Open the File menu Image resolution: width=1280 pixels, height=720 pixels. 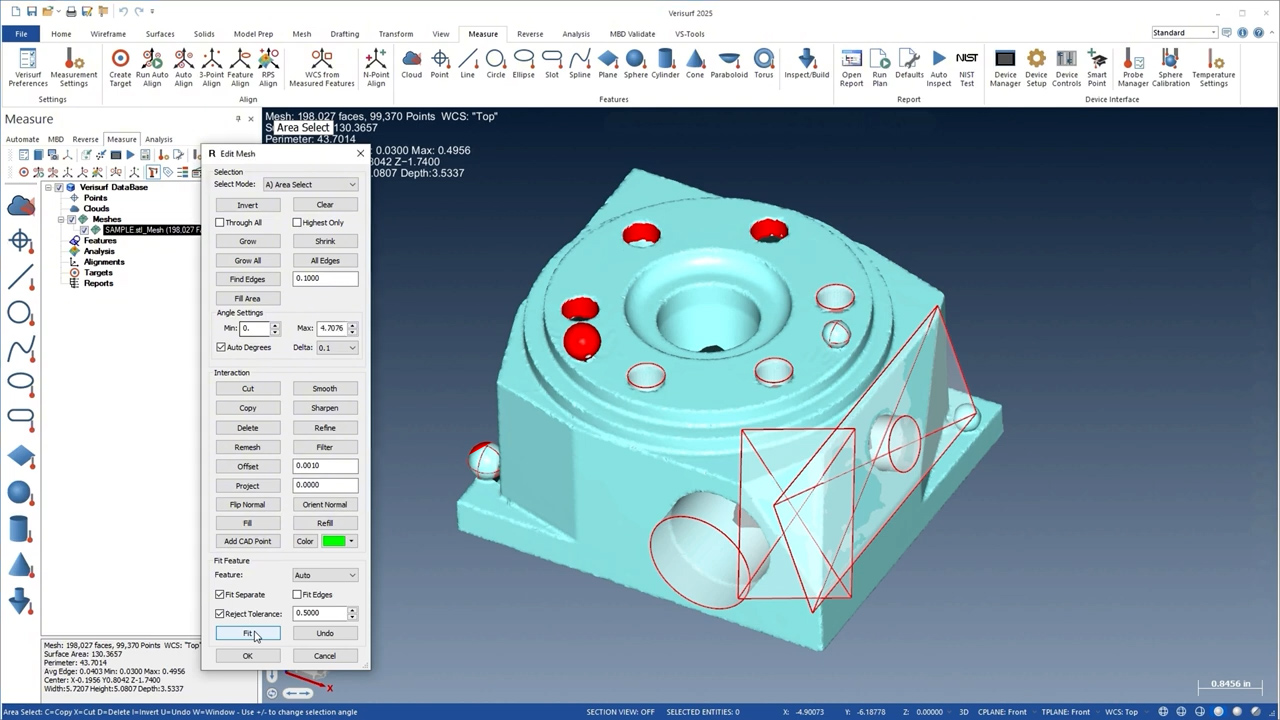(x=21, y=33)
